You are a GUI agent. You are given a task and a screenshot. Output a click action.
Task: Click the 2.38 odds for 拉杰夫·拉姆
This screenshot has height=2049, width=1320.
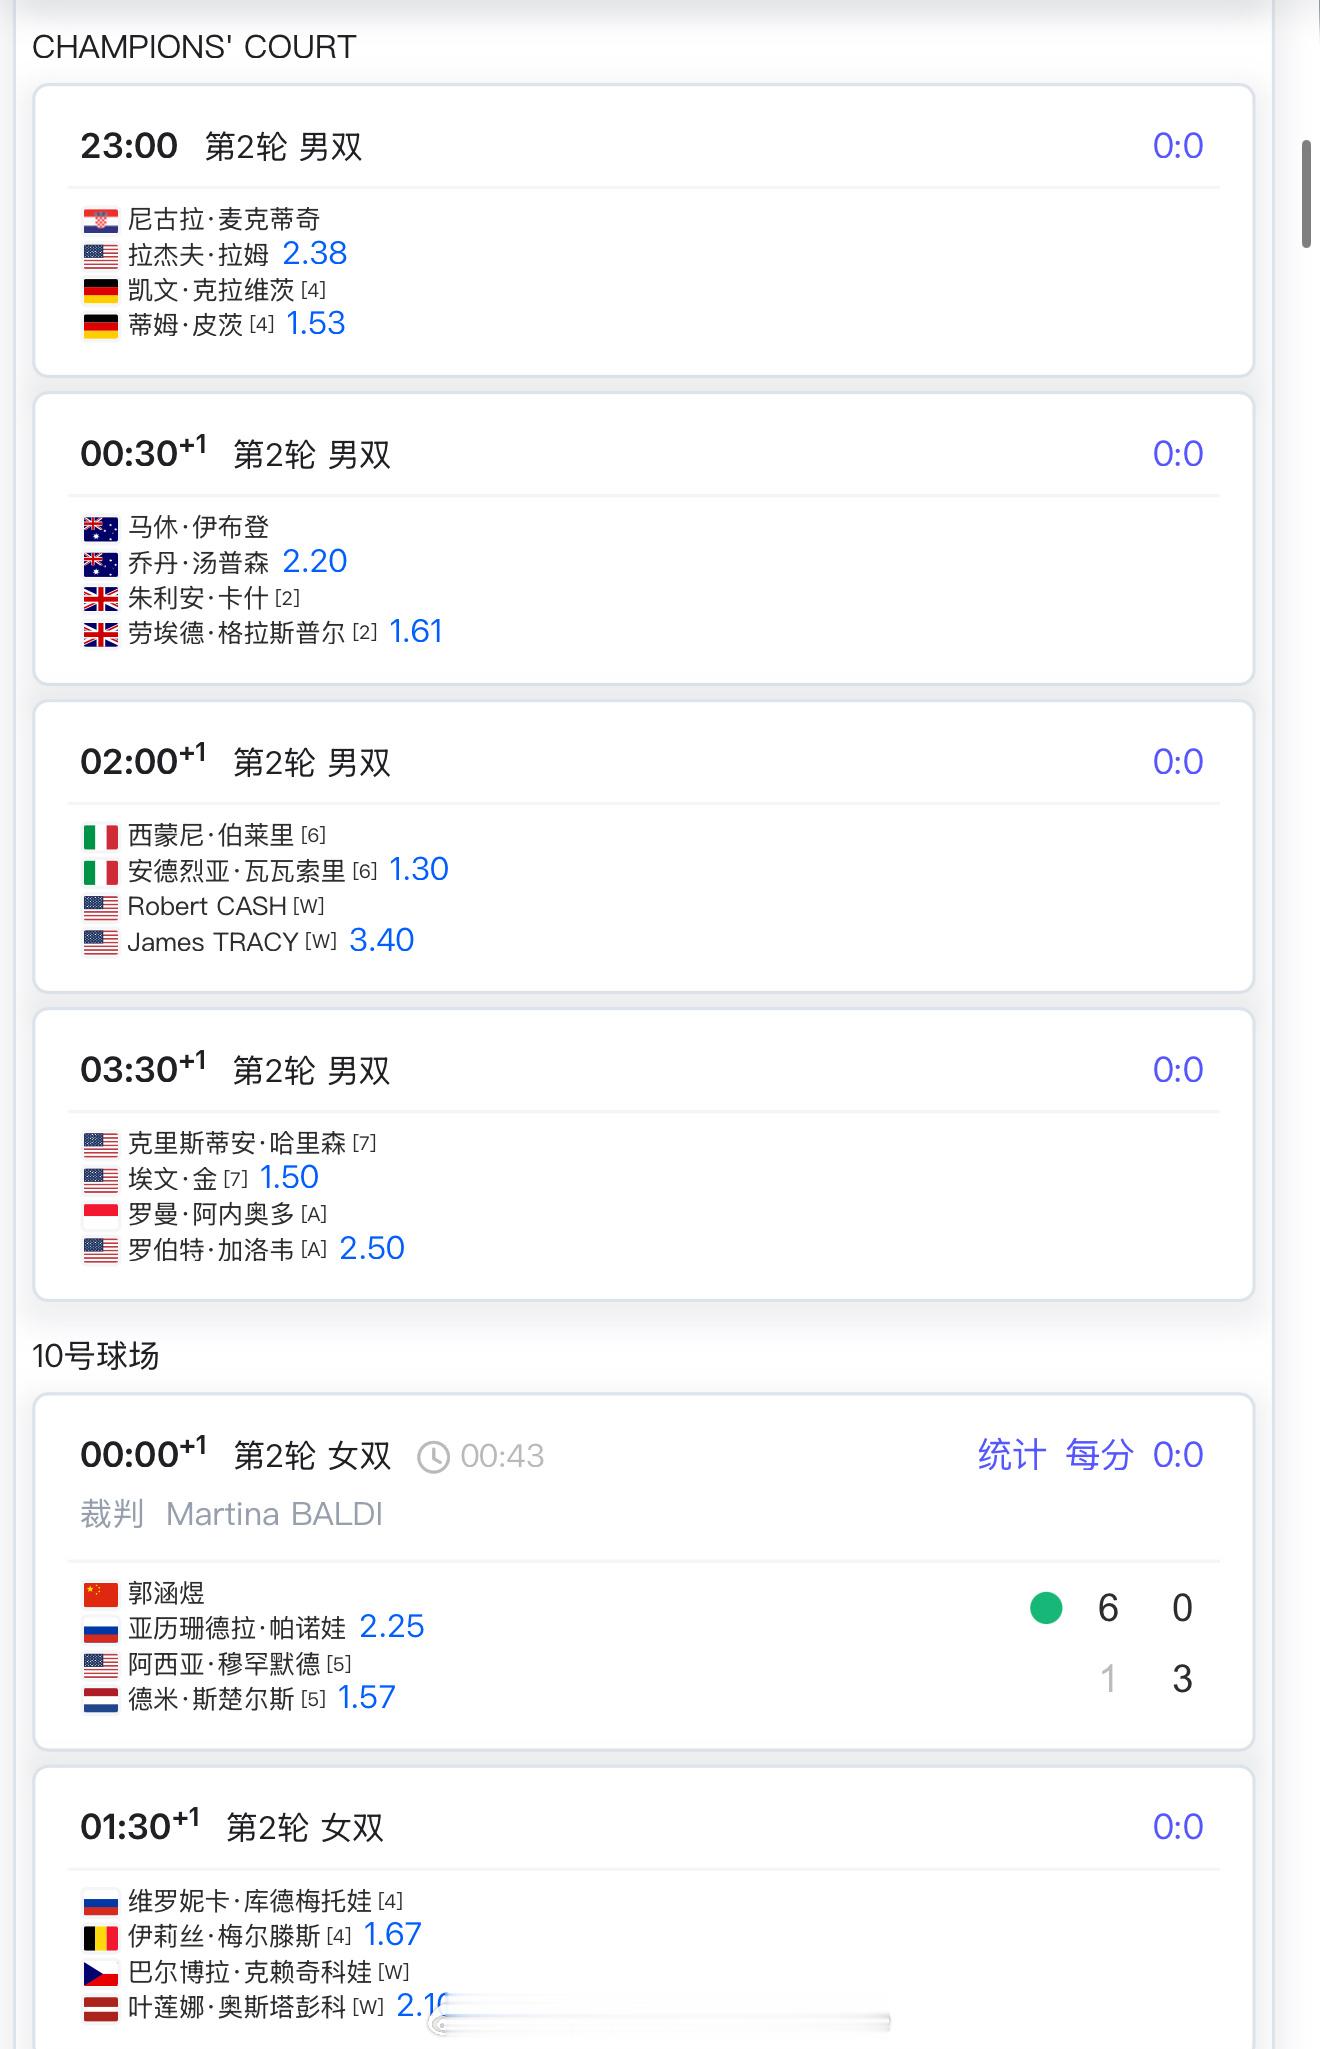(315, 254)
